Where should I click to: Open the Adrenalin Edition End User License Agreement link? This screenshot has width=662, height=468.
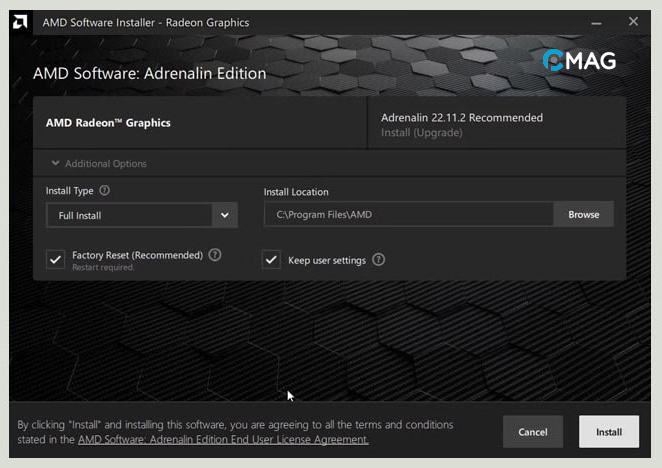223,440
